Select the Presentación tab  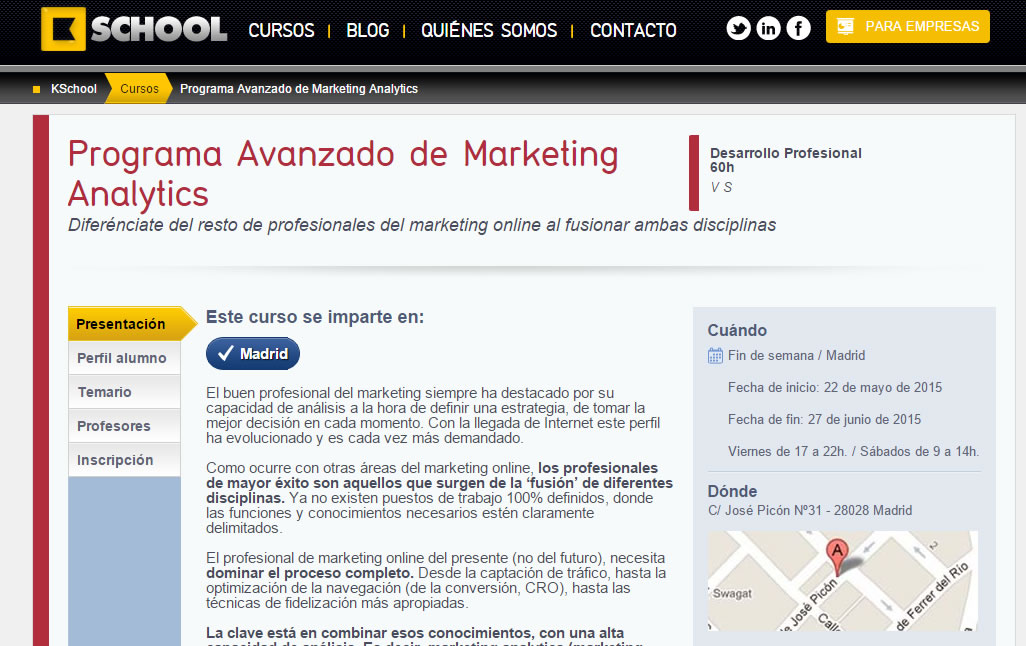click(122, 324)
